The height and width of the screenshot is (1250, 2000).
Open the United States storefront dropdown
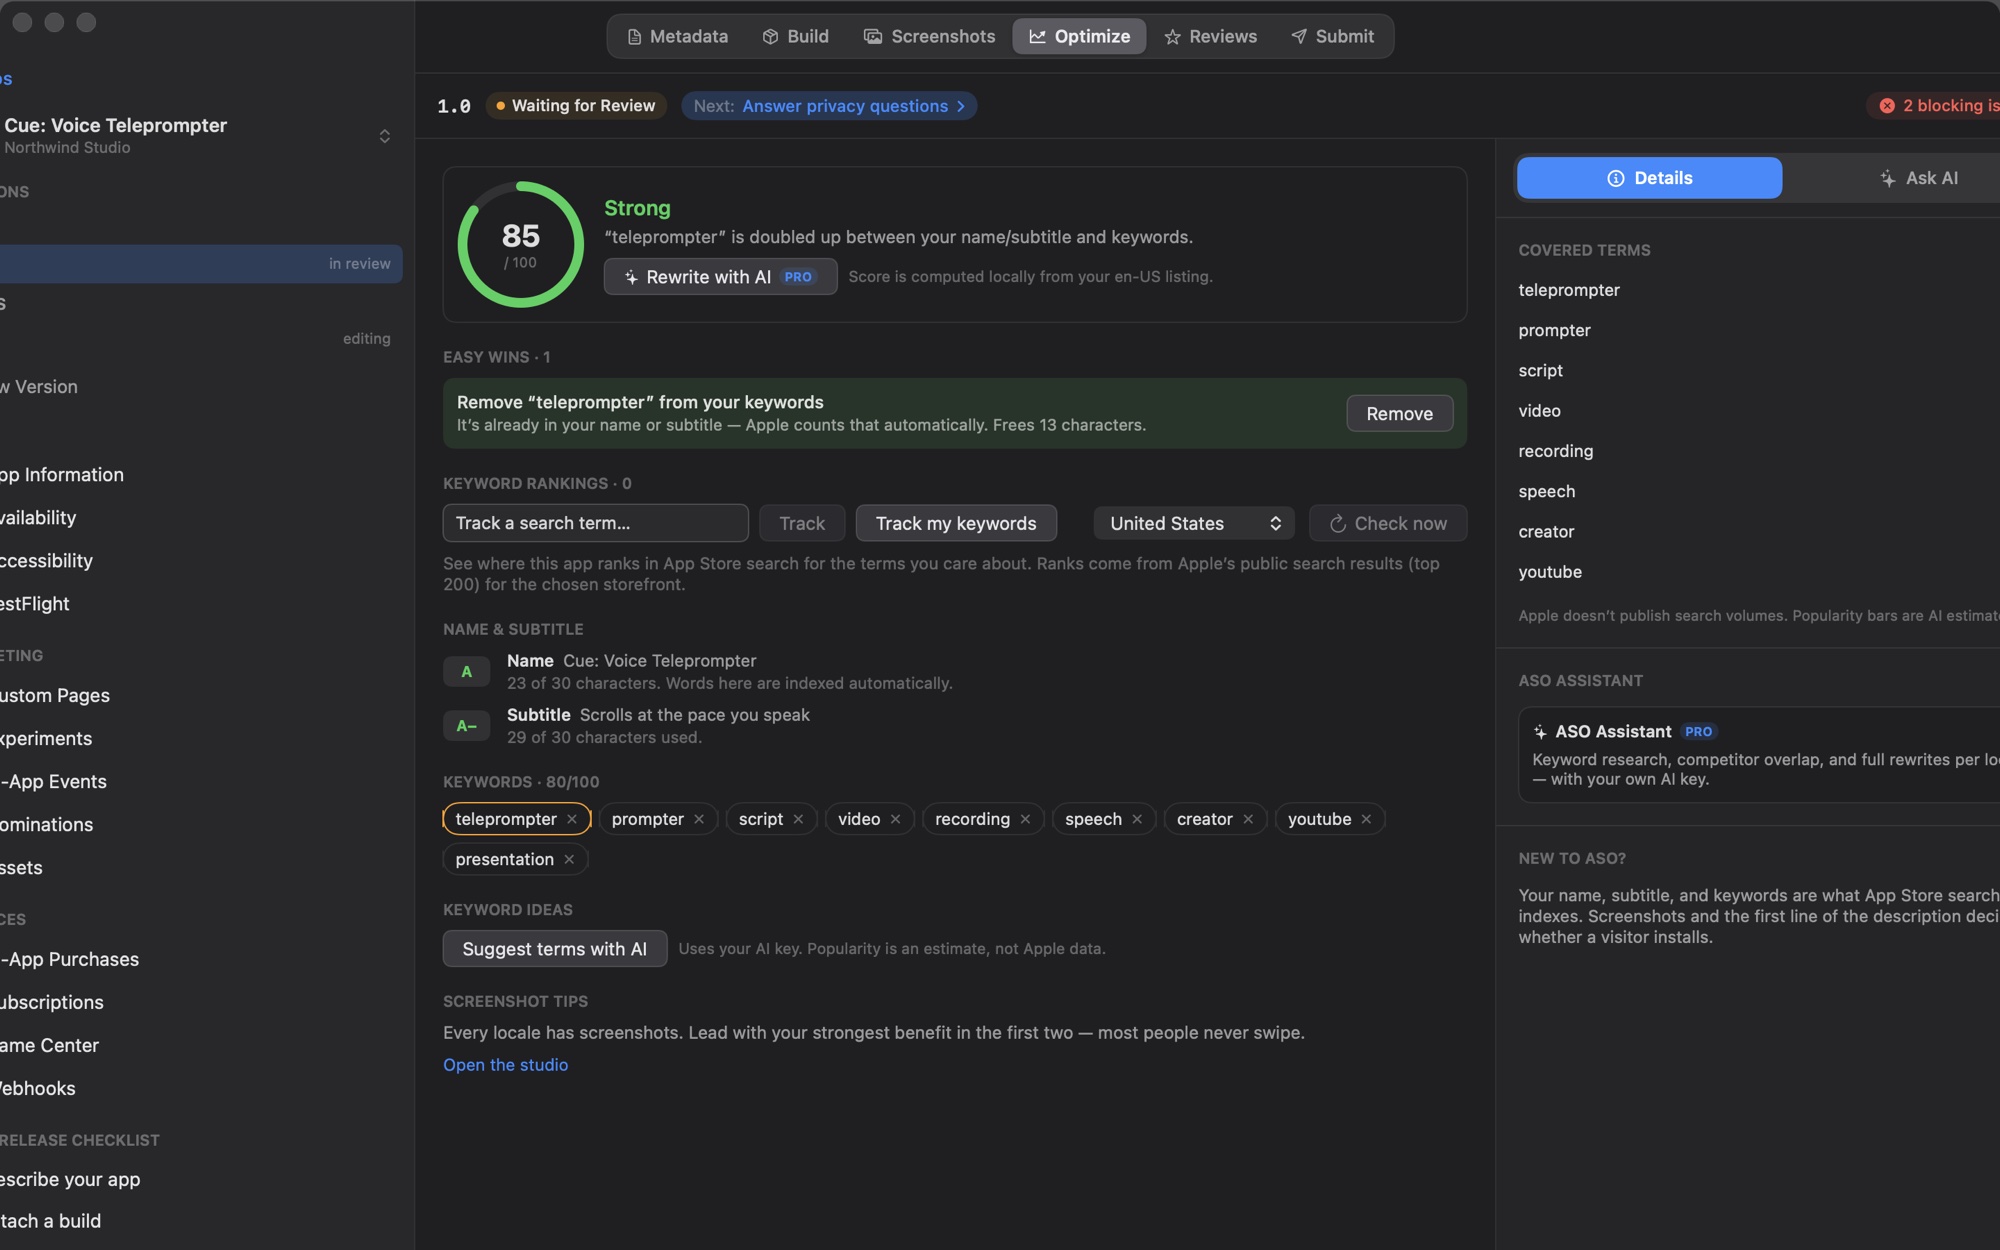coord(1194,523)
